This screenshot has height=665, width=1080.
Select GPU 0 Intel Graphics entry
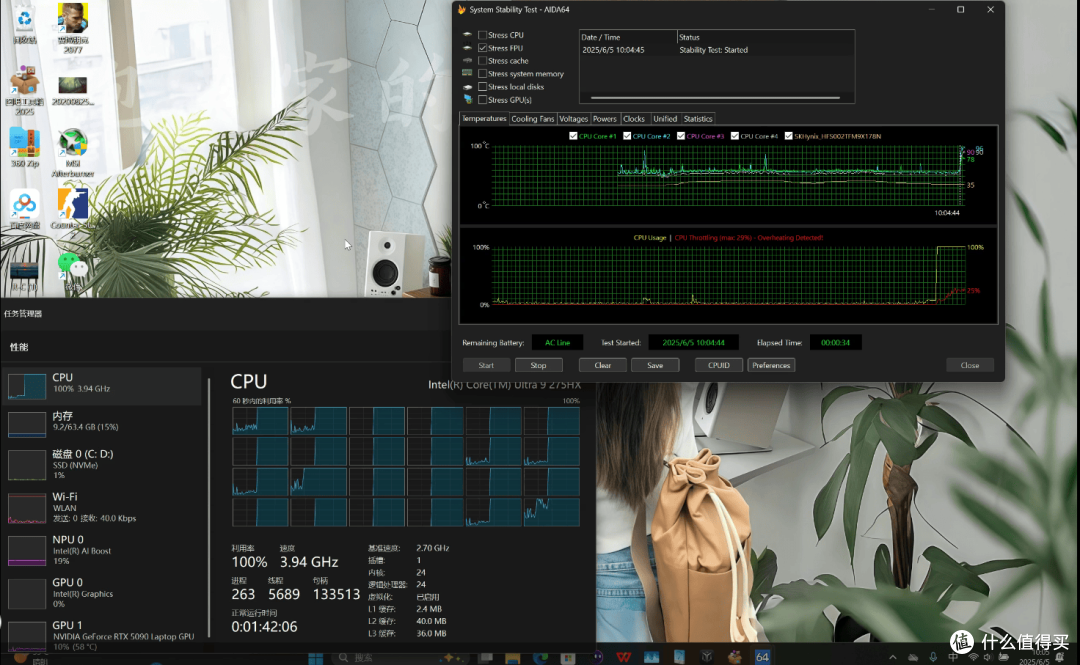click(103, 593)
